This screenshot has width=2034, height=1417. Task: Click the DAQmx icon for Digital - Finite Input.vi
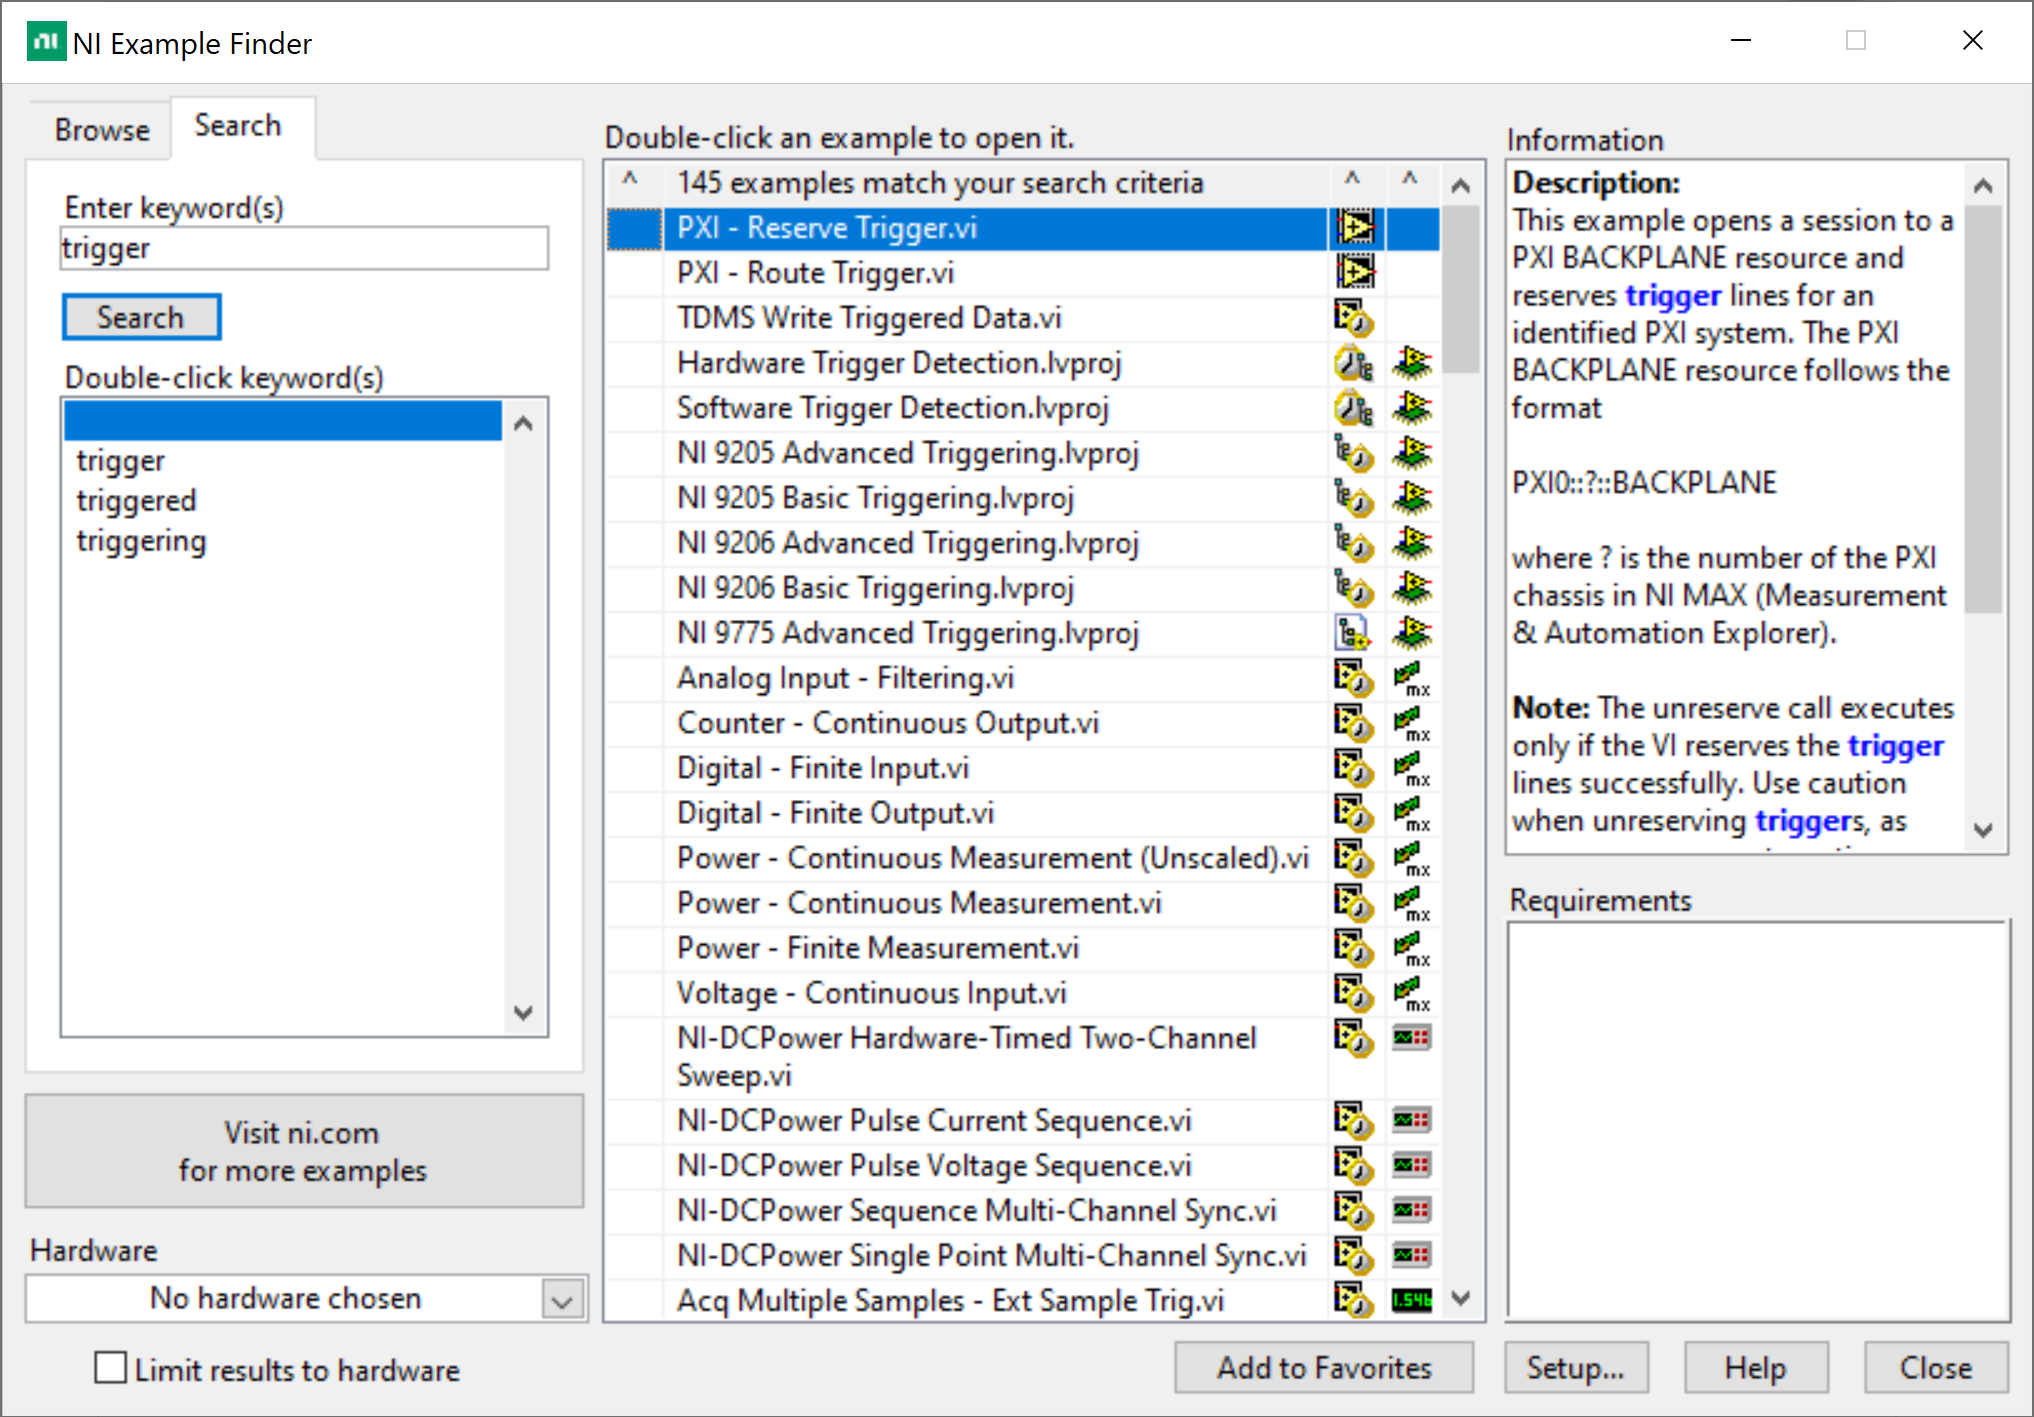click(1412, 768)
